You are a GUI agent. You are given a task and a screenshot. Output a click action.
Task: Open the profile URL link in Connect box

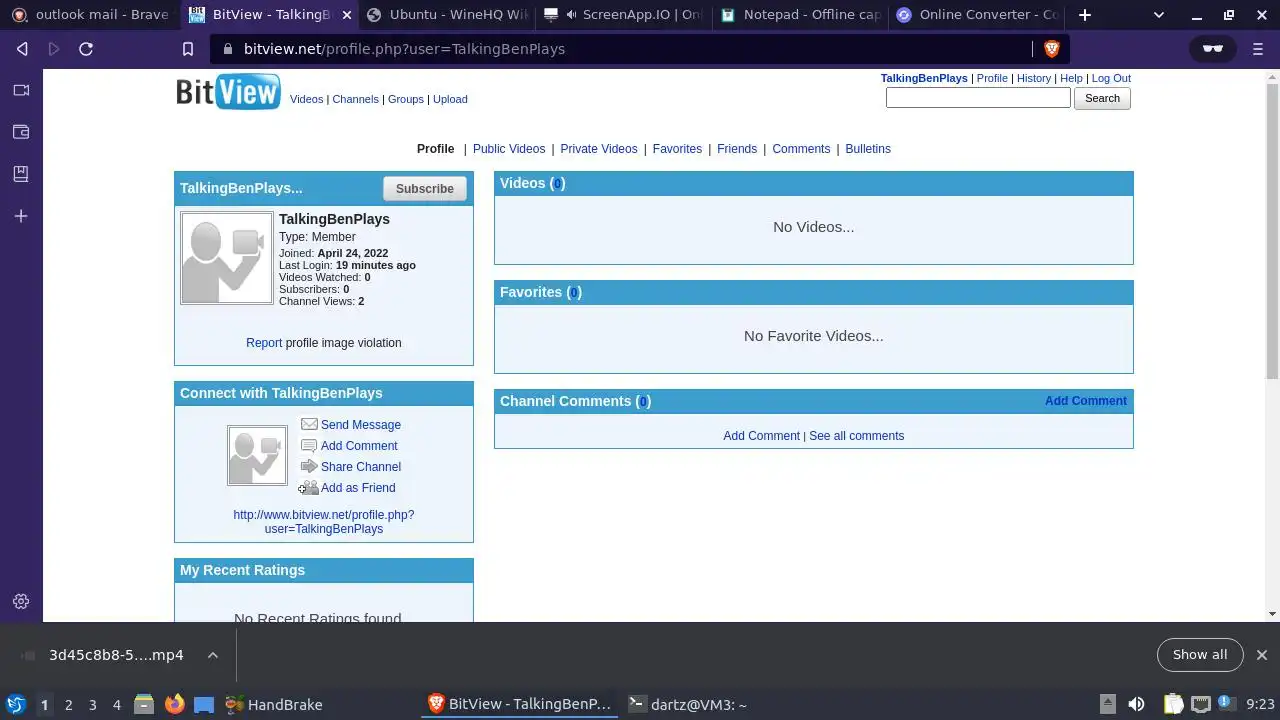324,522
